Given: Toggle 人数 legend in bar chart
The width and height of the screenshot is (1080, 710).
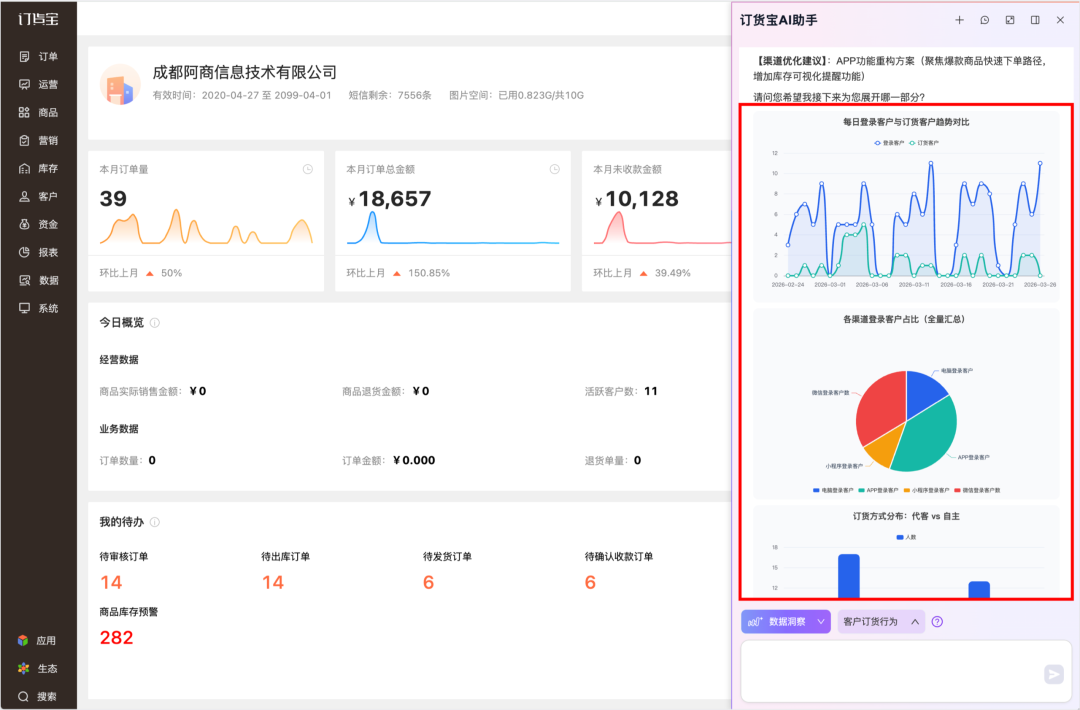Looking at the screenshot, I should tap(906, 537).
